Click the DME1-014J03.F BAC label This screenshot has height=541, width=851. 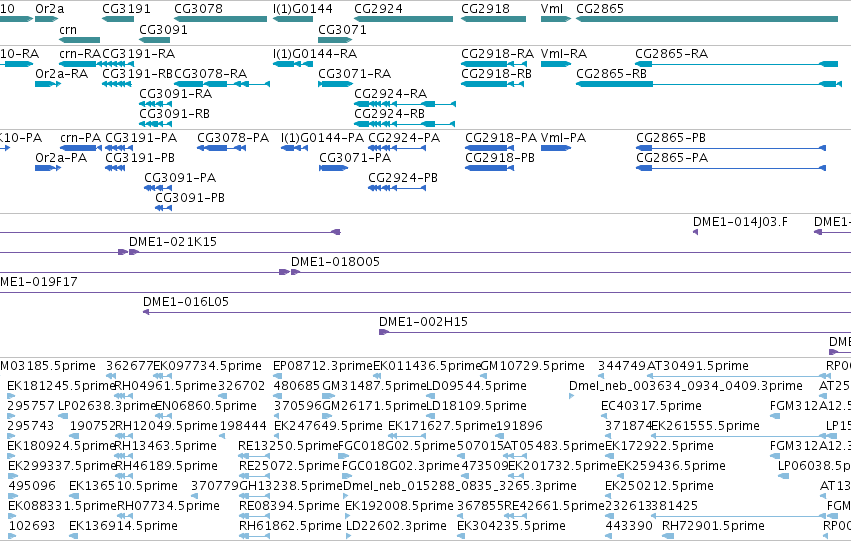click(x=740, y=221)
